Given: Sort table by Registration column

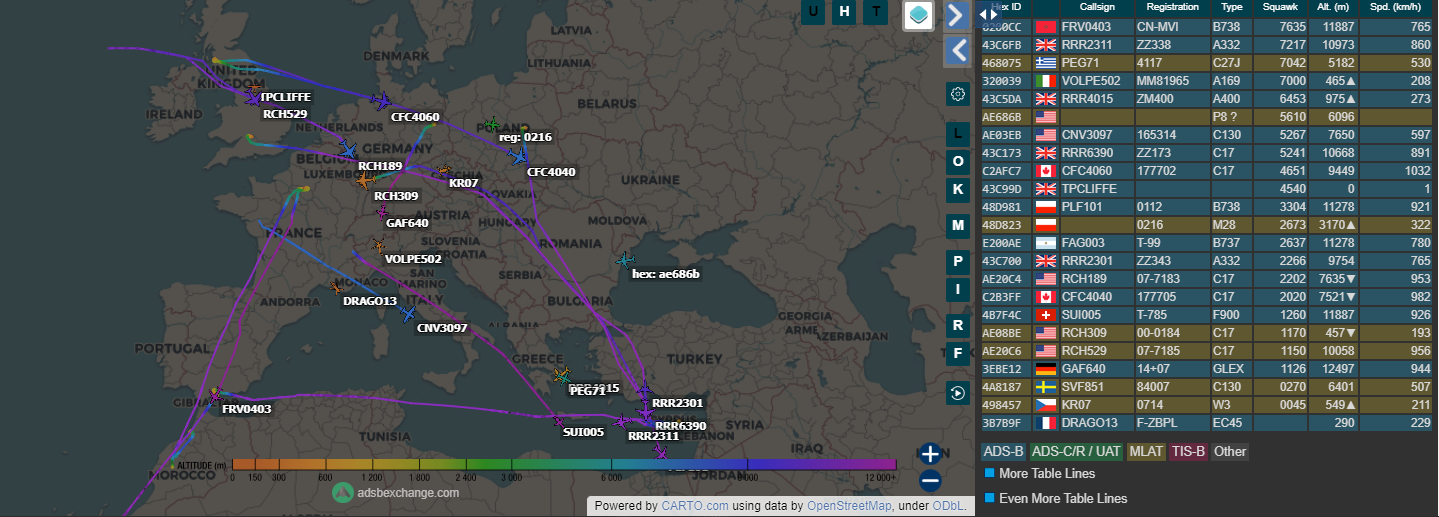Looking at the screenshot, I should [x=1172, y=7].
